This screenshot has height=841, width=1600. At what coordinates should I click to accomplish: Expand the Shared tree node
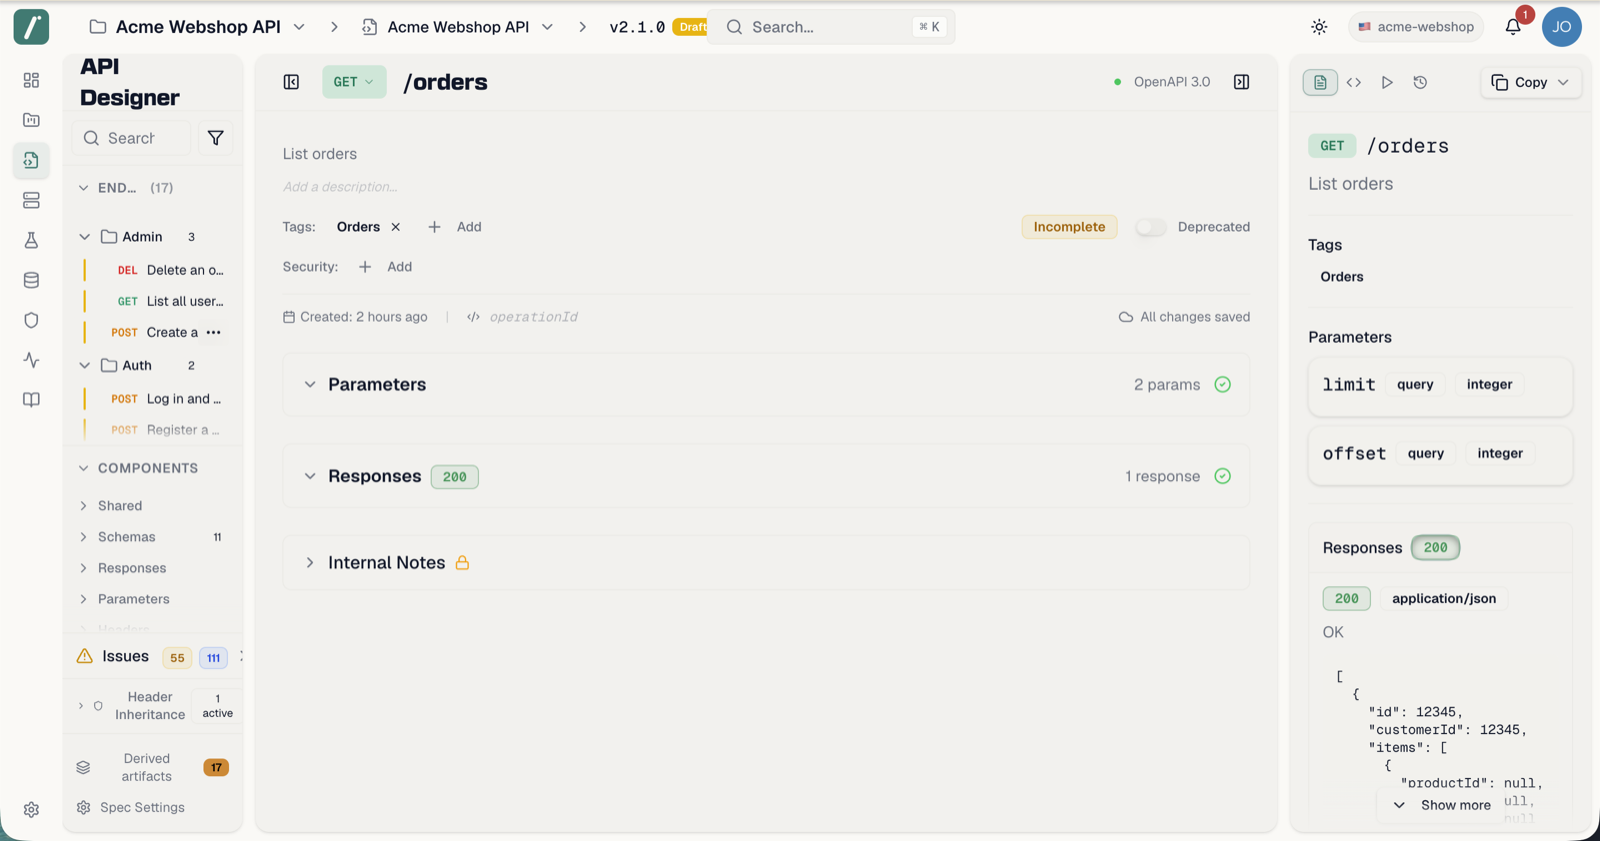click(84, 506)
